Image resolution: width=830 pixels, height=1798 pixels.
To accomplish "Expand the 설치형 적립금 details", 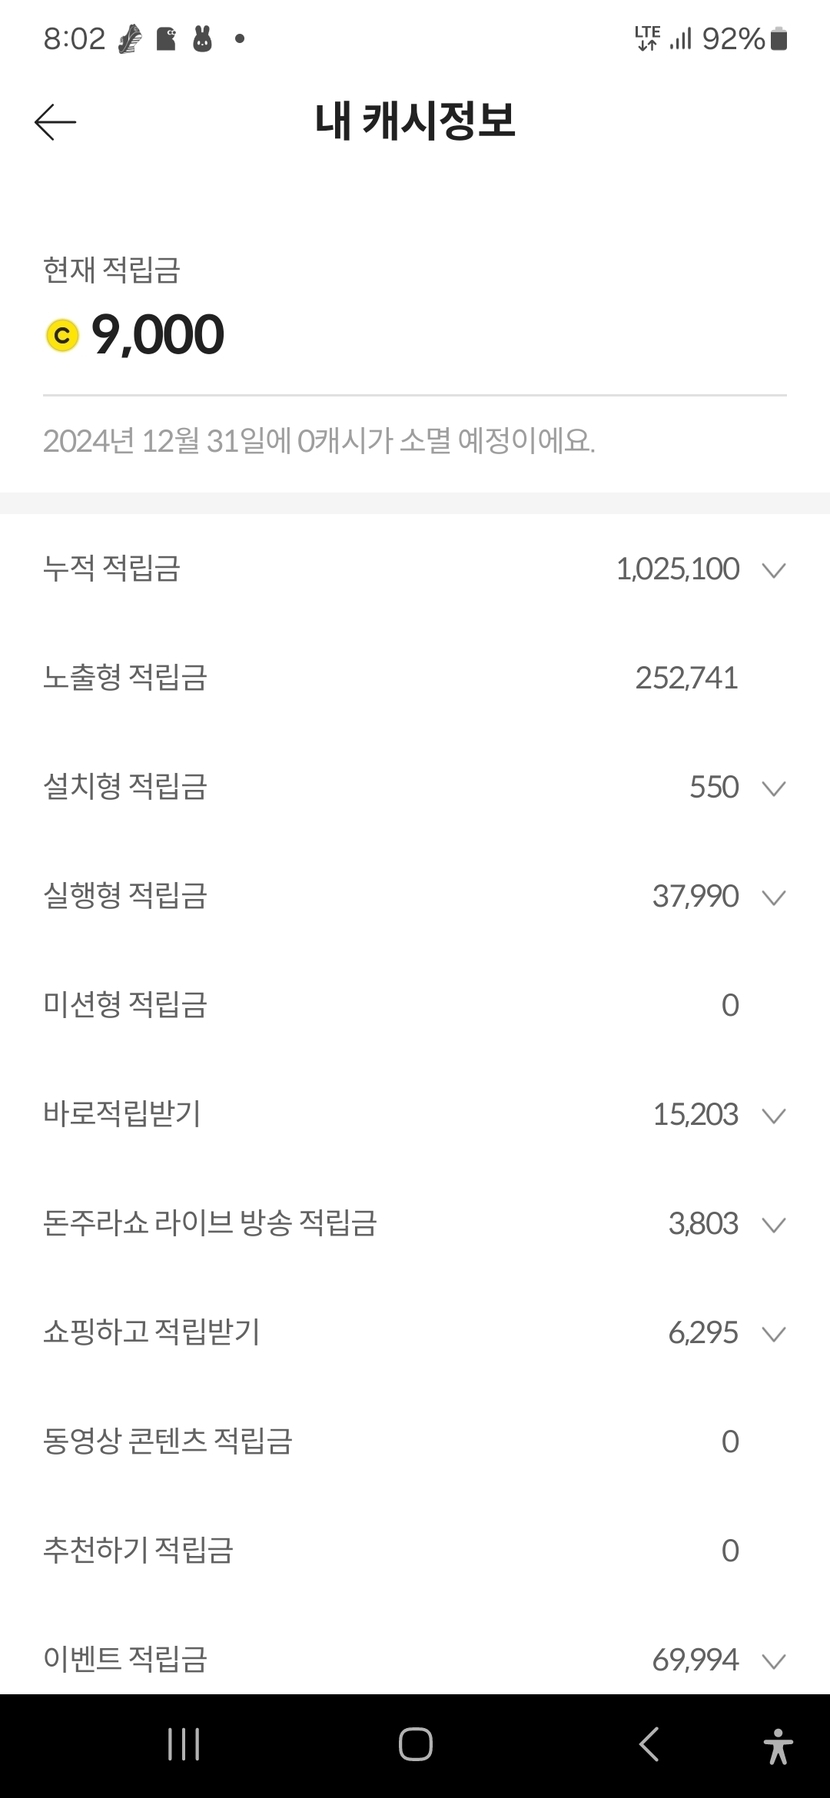I will click(773, 788).
